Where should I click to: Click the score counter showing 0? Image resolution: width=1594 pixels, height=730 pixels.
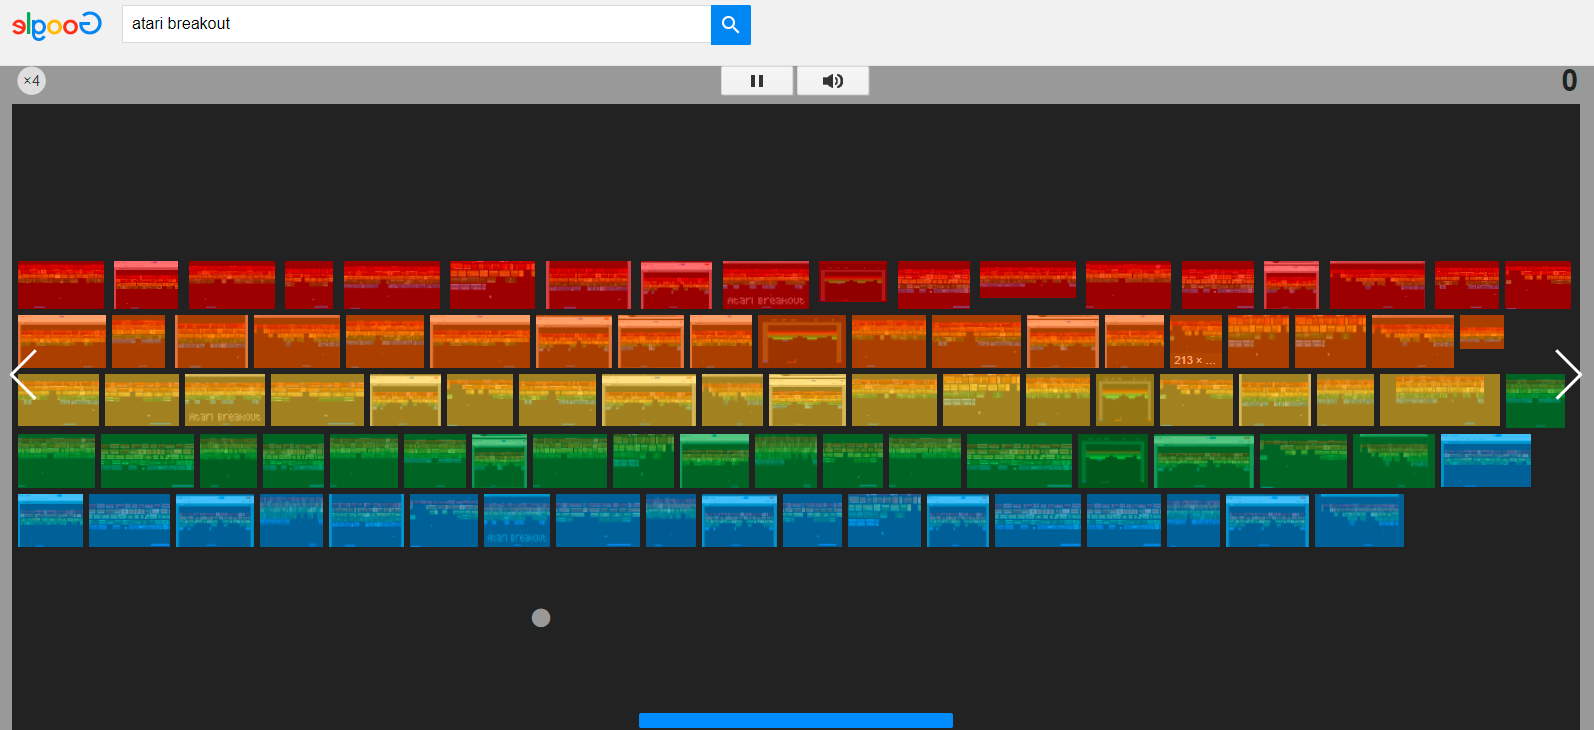click(x=1569, y=81)
